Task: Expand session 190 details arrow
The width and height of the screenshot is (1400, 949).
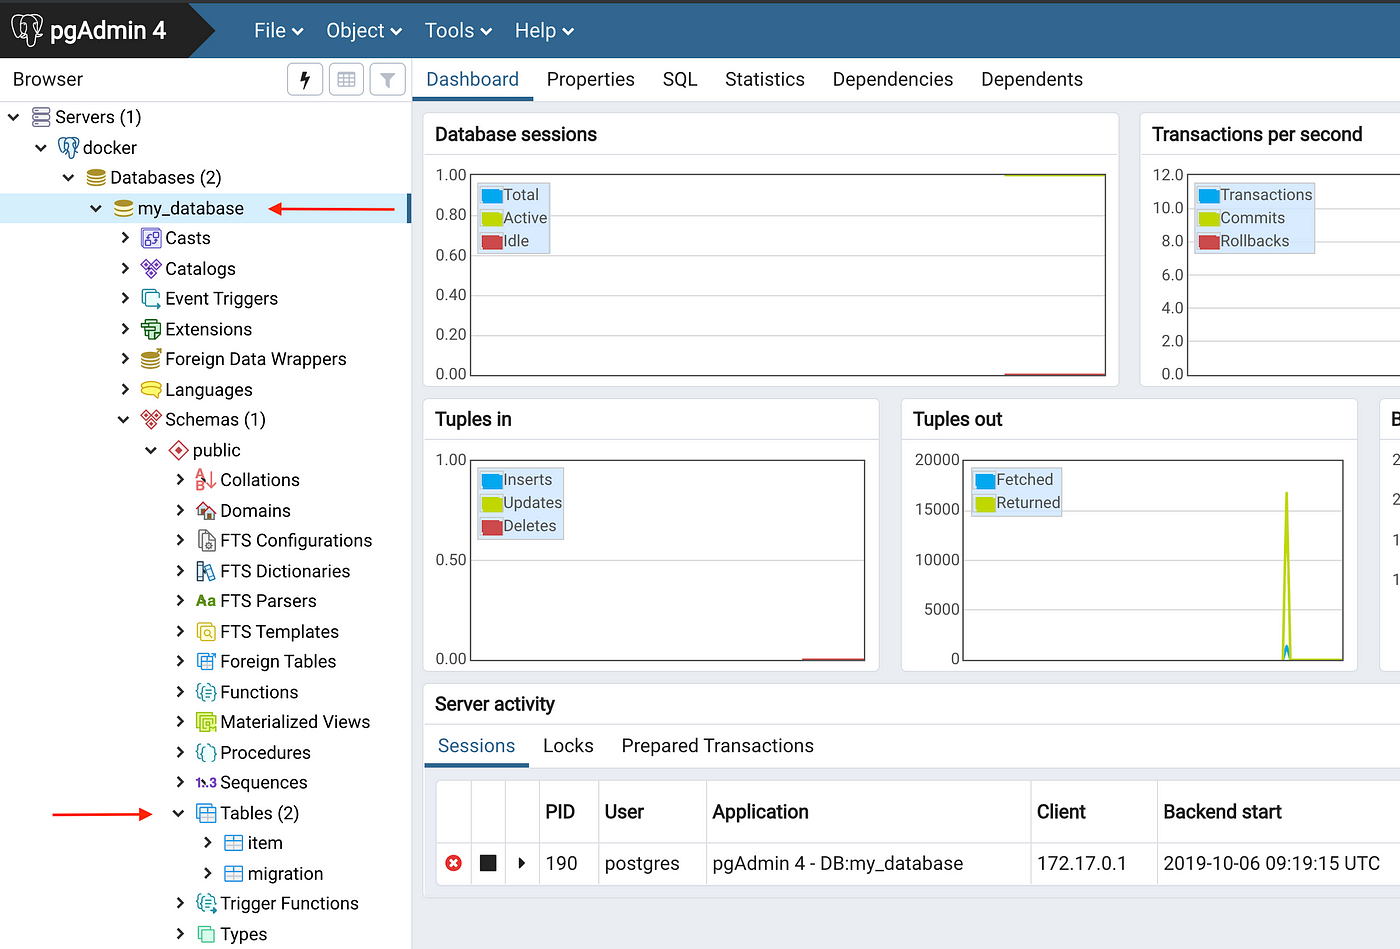Action: coord(522,863)
